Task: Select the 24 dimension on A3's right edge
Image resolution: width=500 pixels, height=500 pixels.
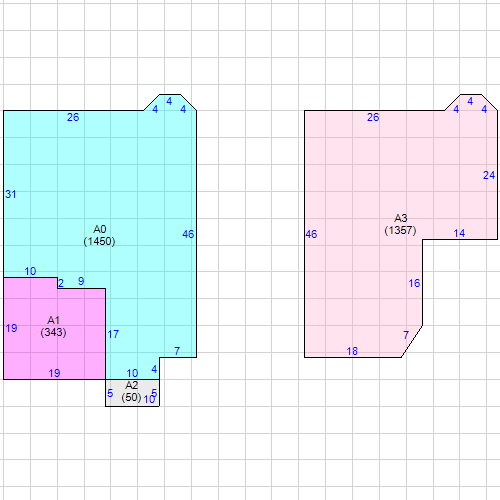Action: (489, 175)
